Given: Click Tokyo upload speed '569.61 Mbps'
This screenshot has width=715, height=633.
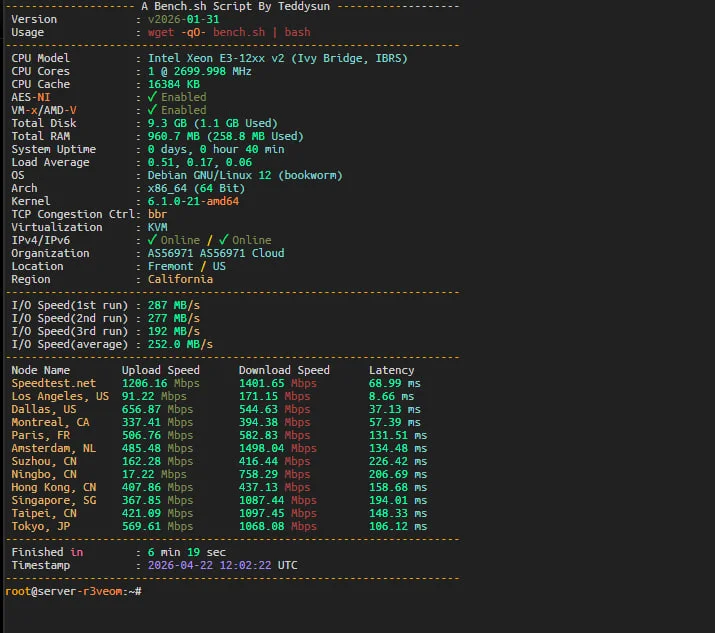Looking at the screenshot, I should click(x=157, y=526).
